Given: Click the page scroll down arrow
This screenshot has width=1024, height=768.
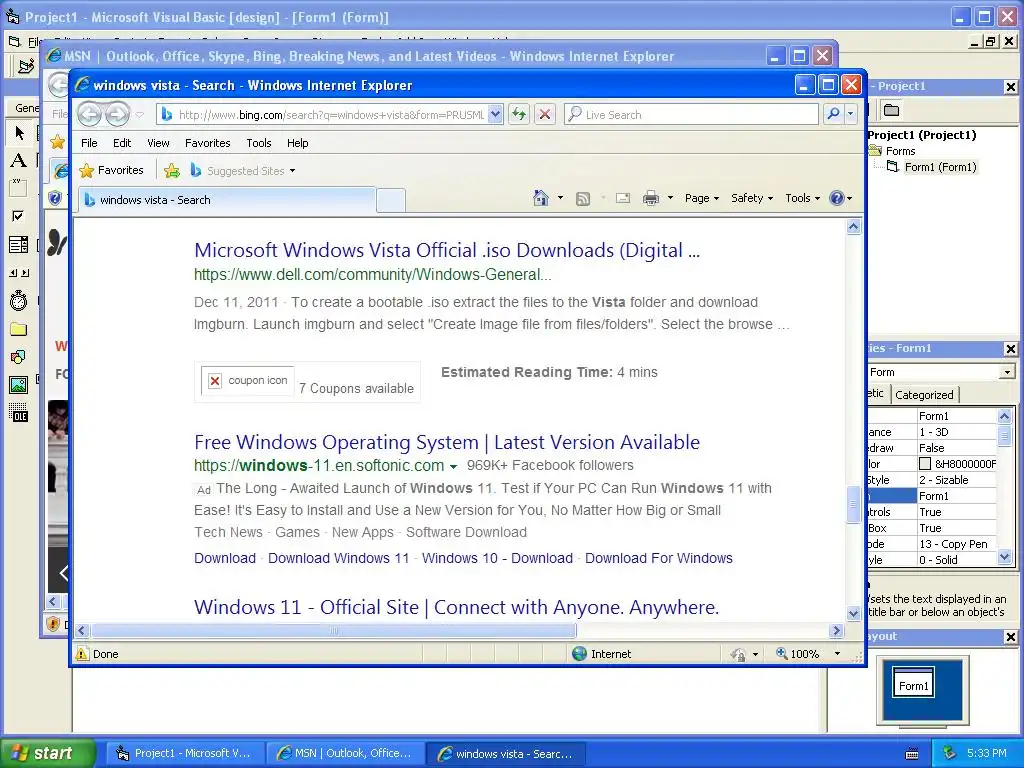Looking at the screenshot, I should (x=853, y=613).
